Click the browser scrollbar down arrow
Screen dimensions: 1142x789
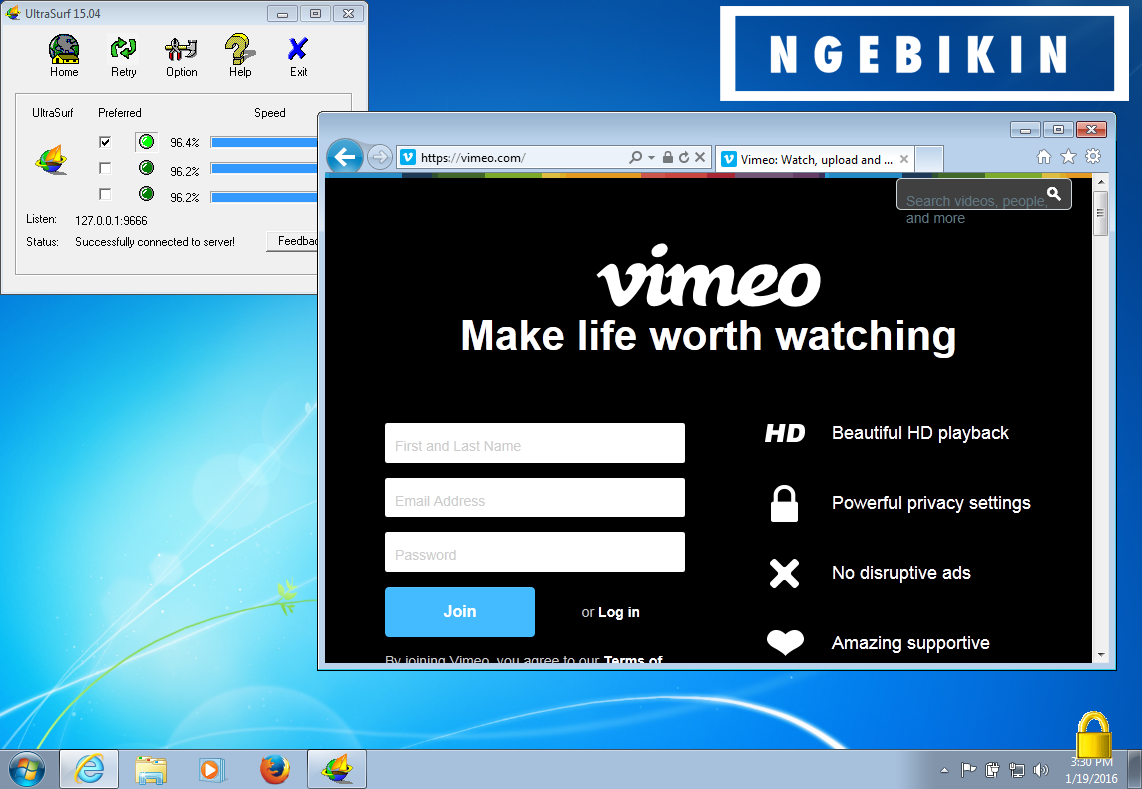tap(1100, 655)
